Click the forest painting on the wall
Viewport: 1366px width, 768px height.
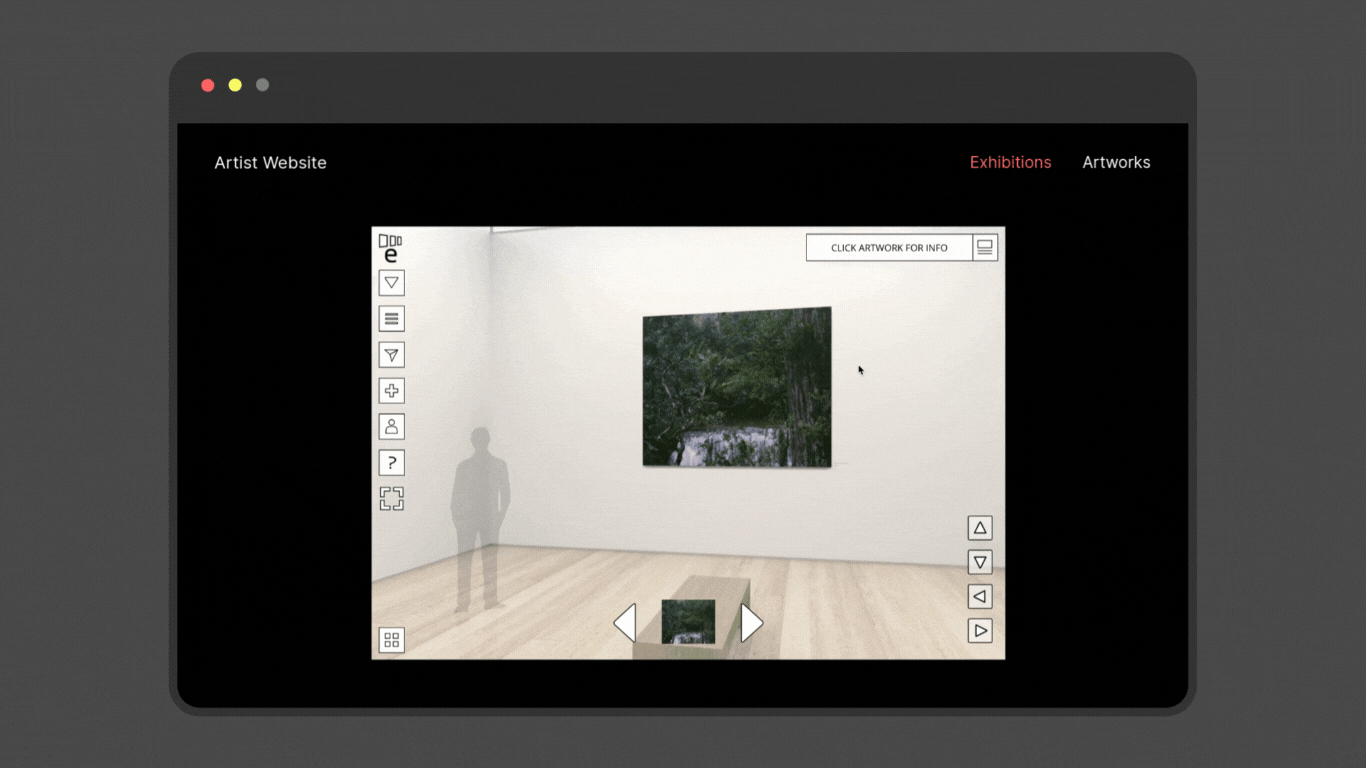tap(737, 387)
